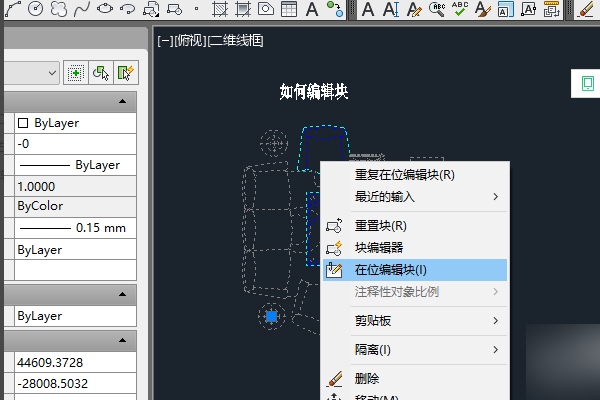This screenshot has width=600, height=400.
Task: Open the object type dropdown in properties
Action: (52, 73)
